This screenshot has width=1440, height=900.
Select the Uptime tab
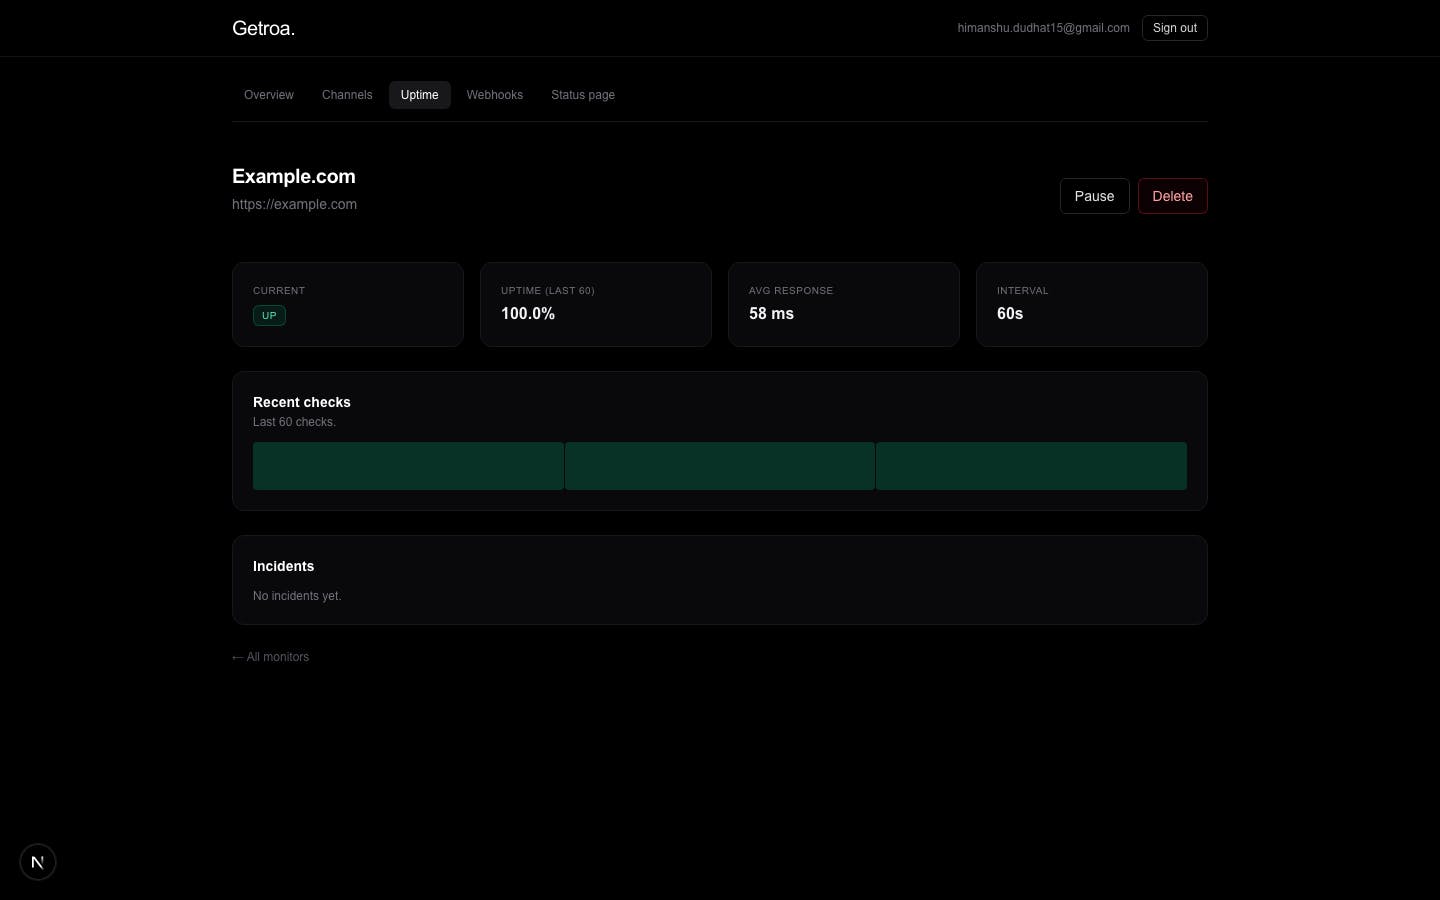pos(419,95)
